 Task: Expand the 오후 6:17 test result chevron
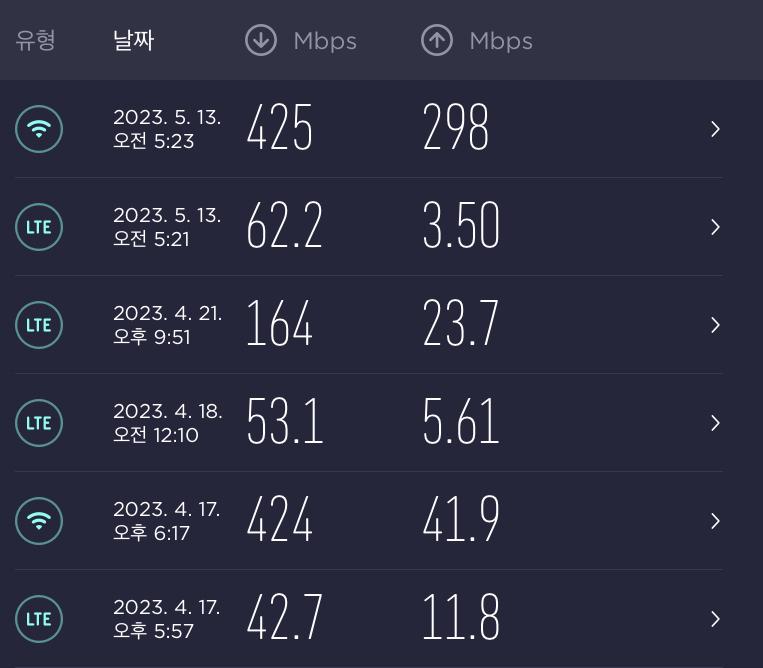coord(715,521)
